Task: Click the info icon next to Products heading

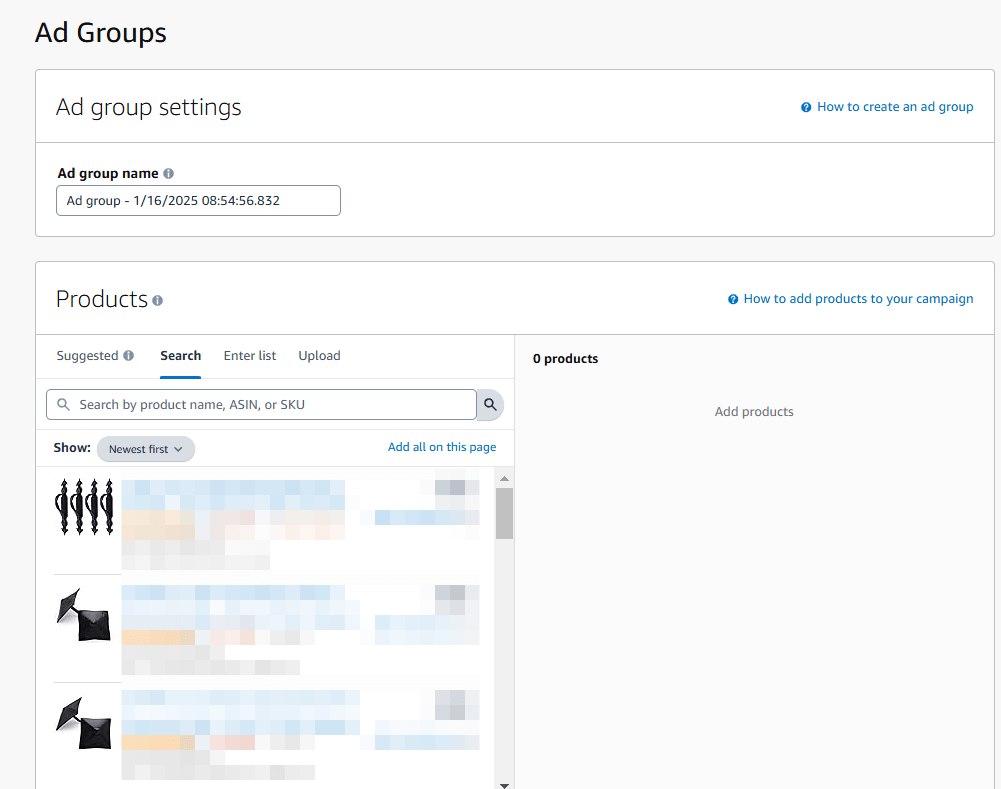Action: [x=158, y=300]
